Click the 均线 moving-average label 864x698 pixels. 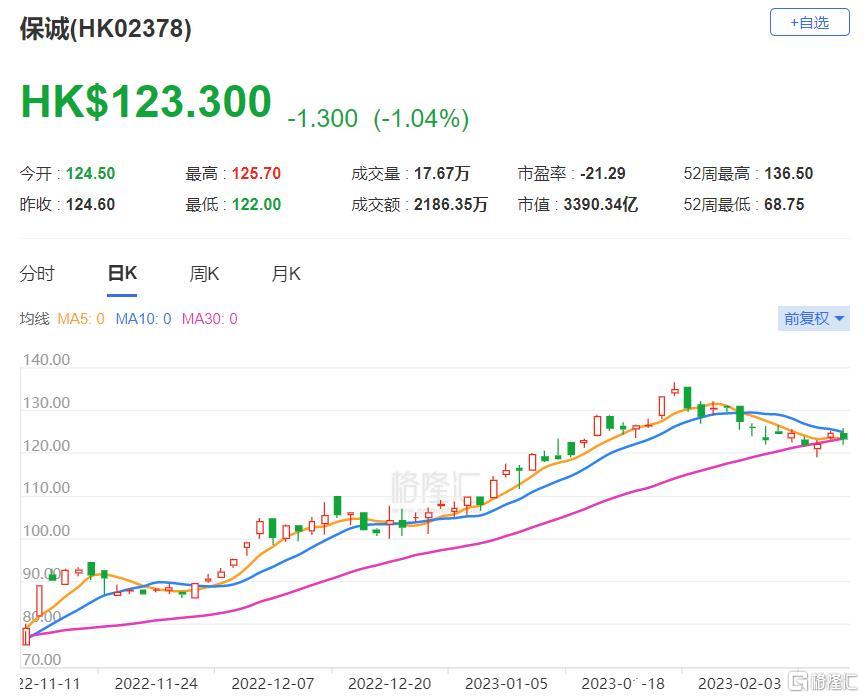[35, 318]
